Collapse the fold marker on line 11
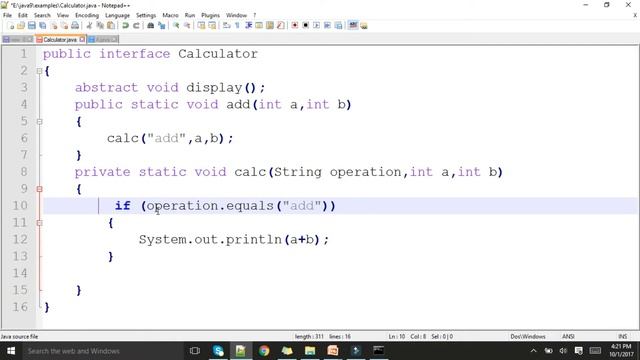 tap(39, 223)
